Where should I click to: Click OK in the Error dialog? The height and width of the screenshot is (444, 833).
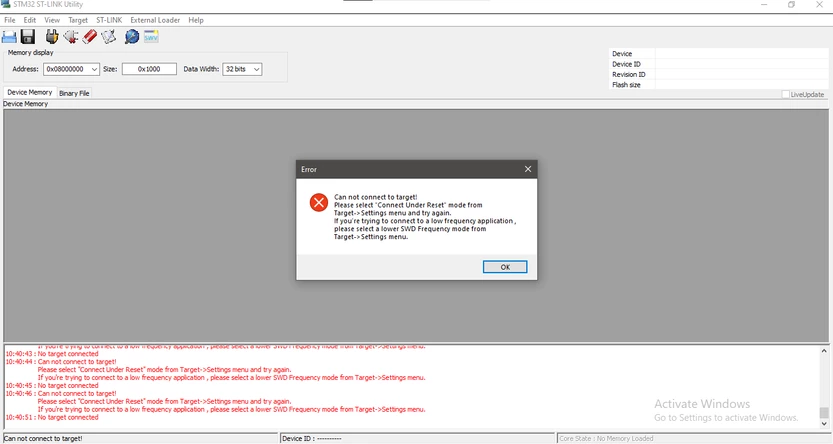[x=505, y=267]
